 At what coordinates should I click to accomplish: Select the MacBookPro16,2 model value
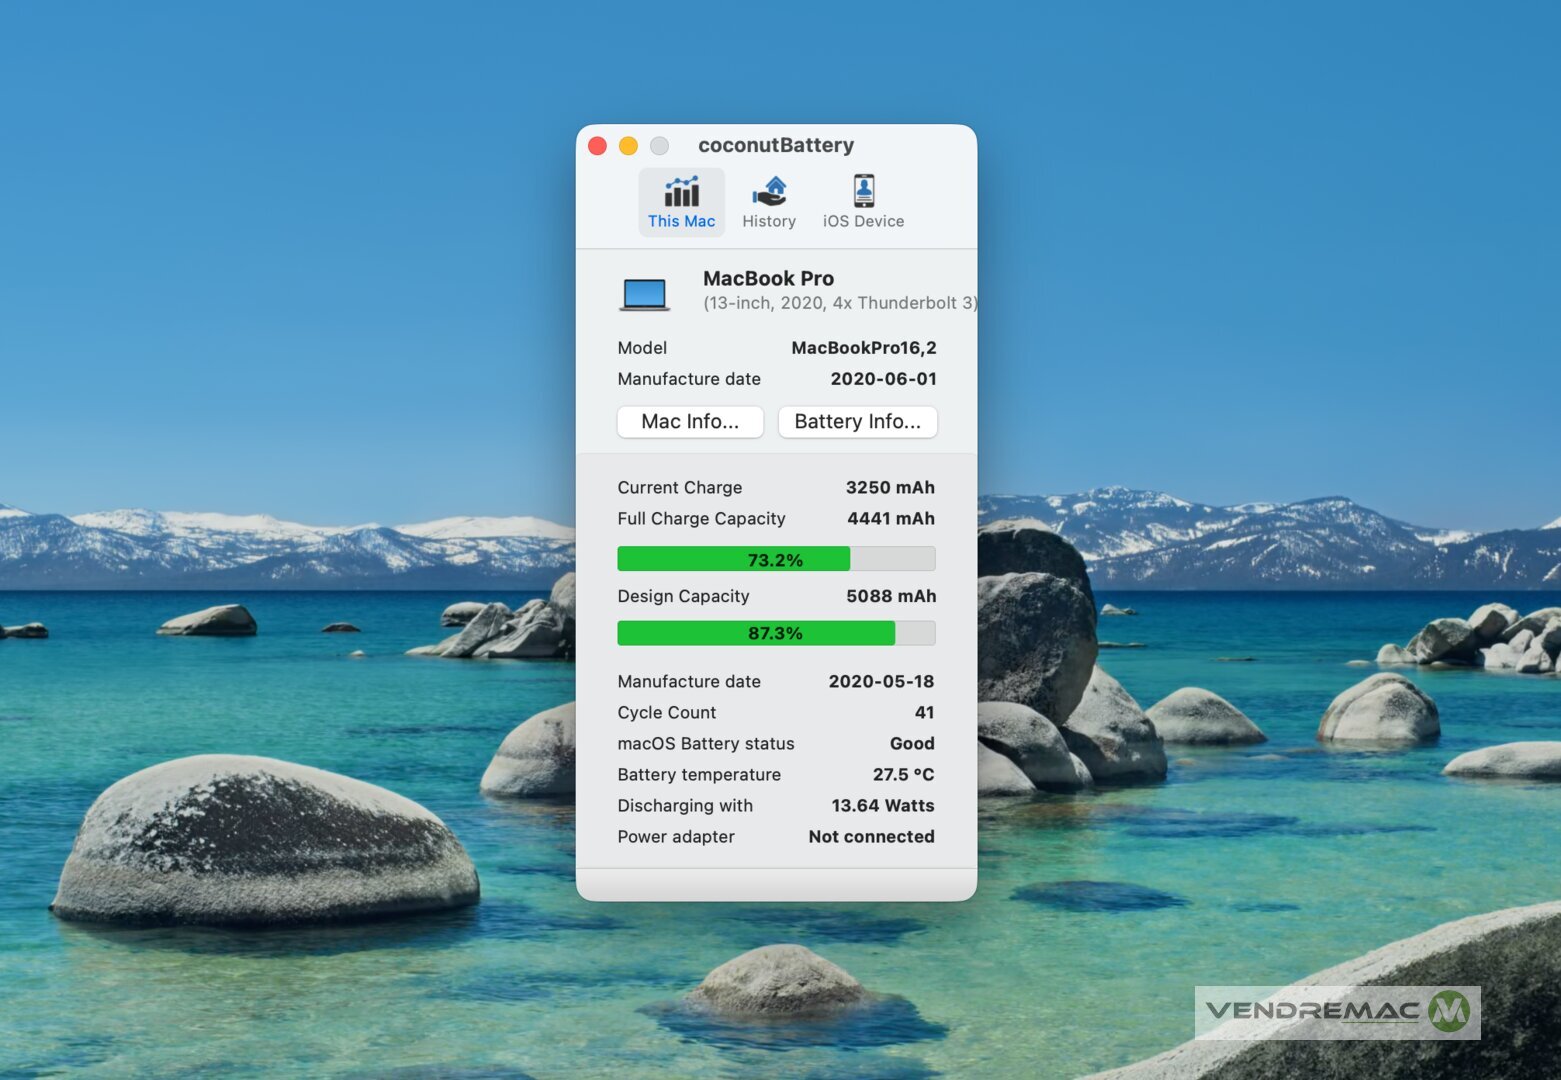click(x=863, y=348)
